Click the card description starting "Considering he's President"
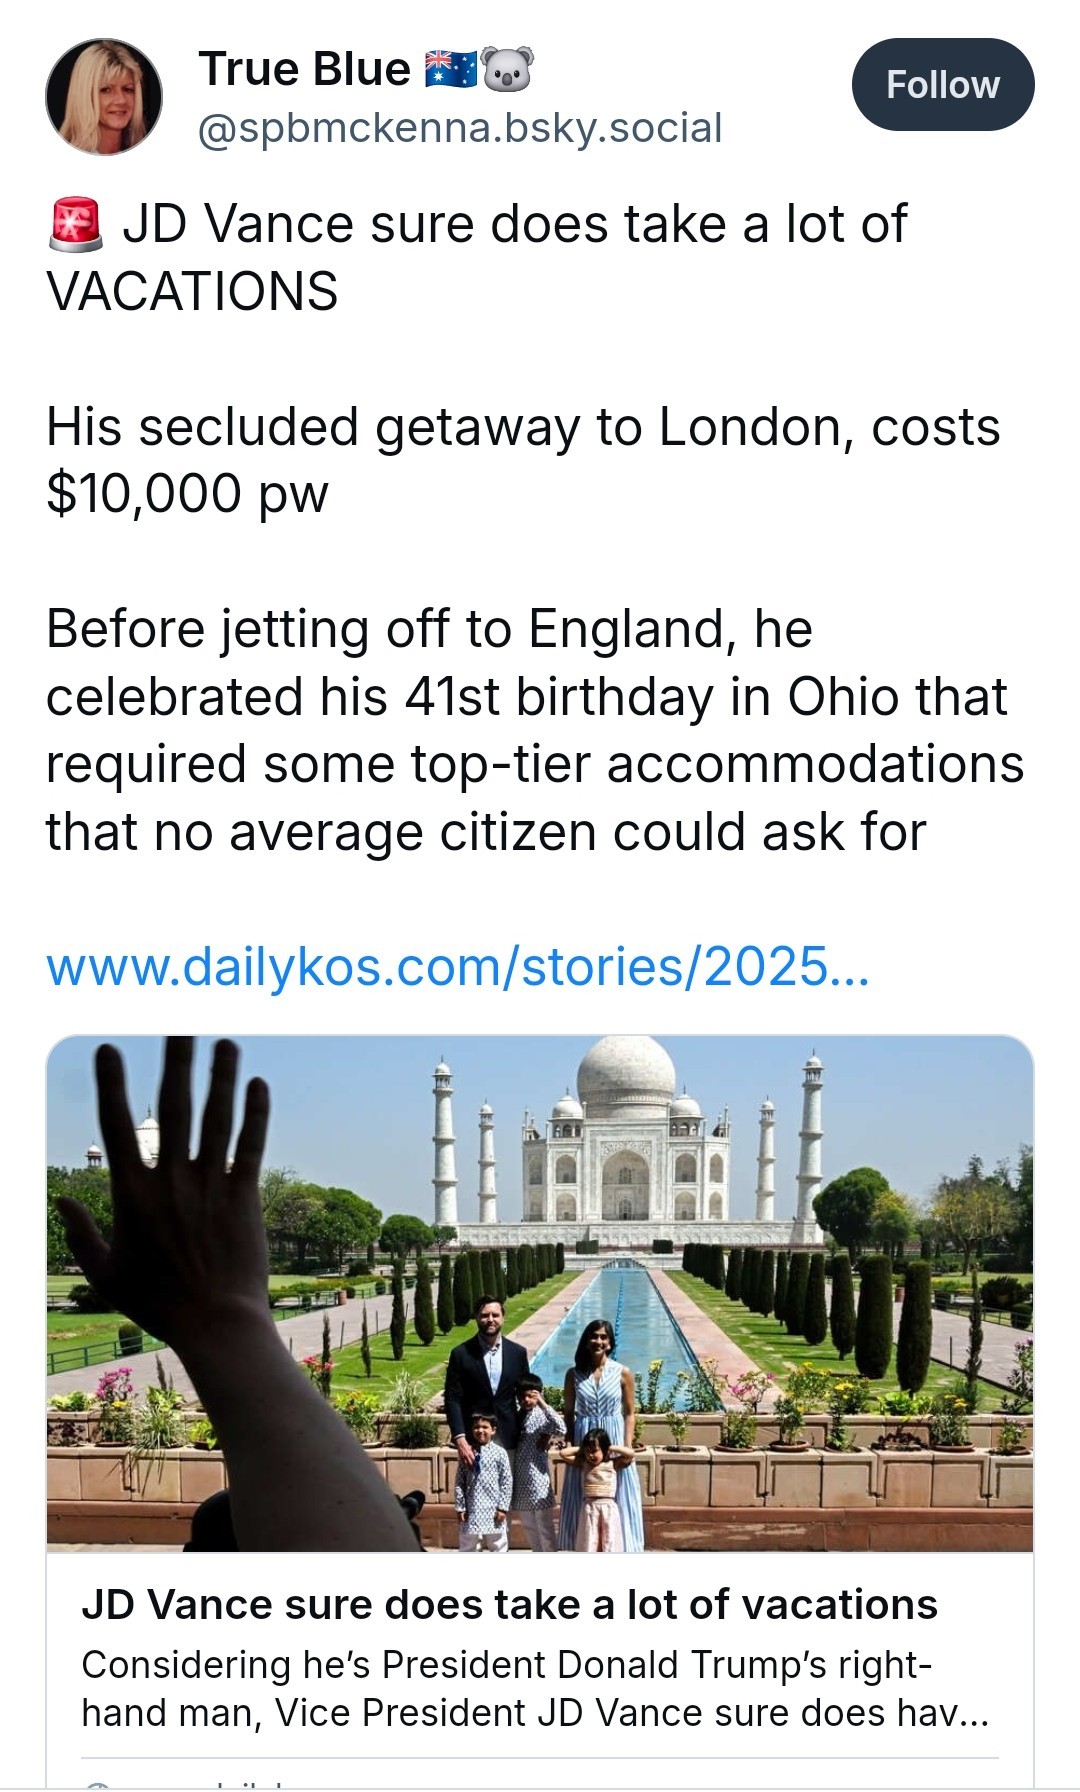1080x1792 pixels. [535, 1689]
